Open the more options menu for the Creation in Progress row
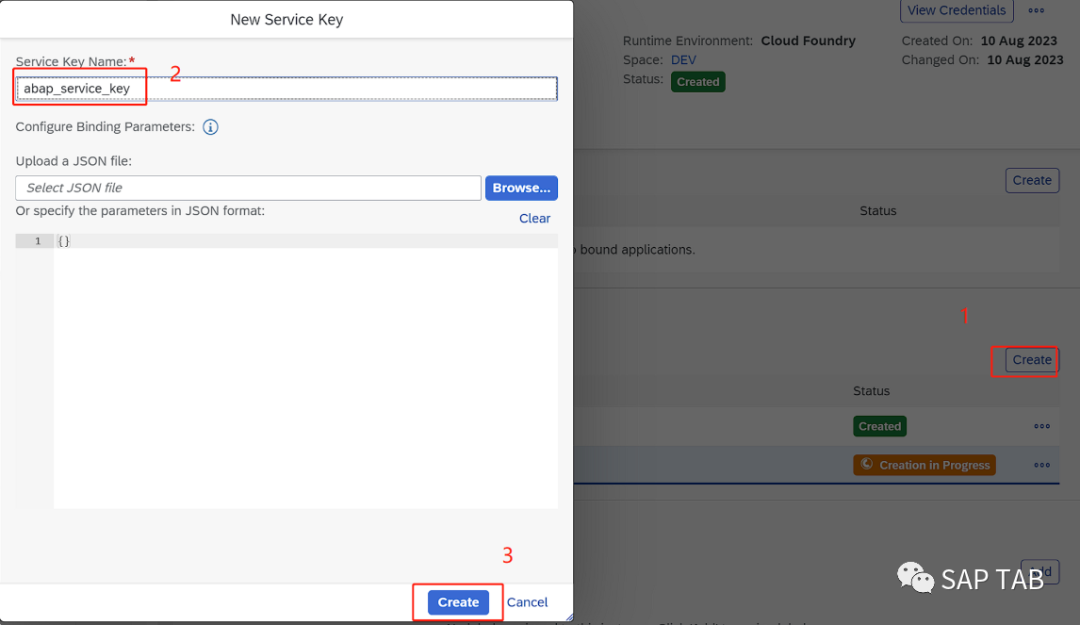This screenshot has height=625, width=1080. [x=1041, y=465]
